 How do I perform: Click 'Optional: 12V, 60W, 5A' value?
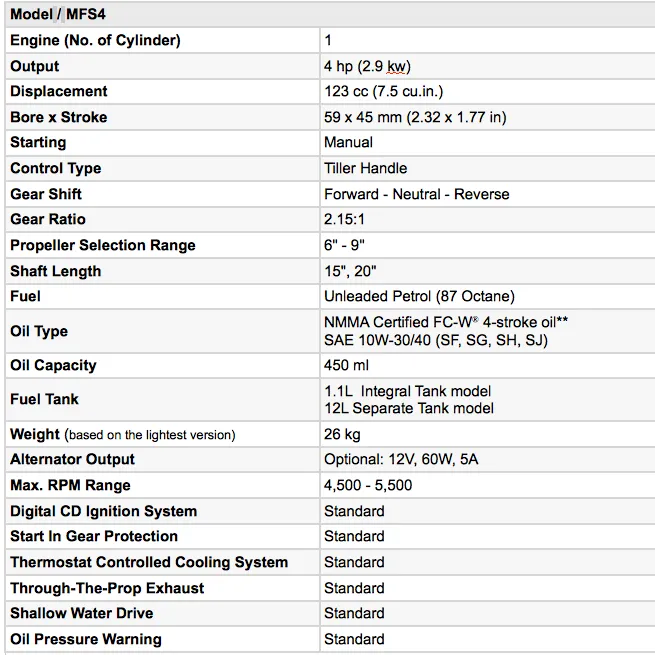coord(401,460)
